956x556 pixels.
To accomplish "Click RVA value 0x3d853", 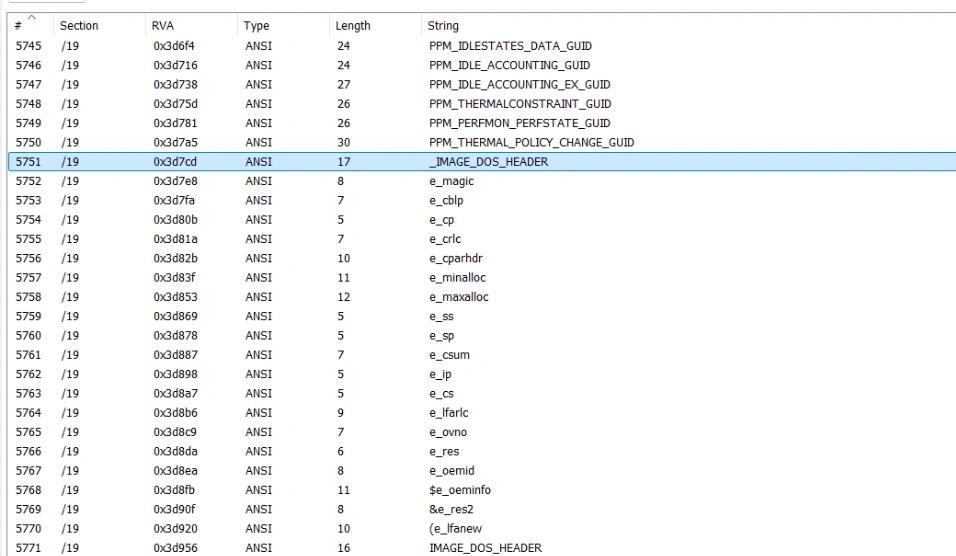I will pos(175,297).
